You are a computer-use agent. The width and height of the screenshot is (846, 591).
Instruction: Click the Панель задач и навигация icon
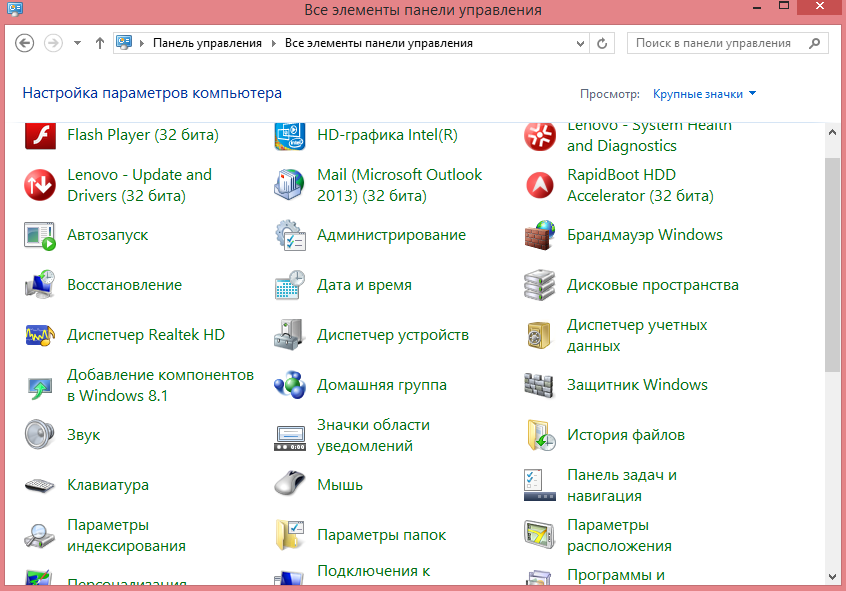[x=540, y=485]
